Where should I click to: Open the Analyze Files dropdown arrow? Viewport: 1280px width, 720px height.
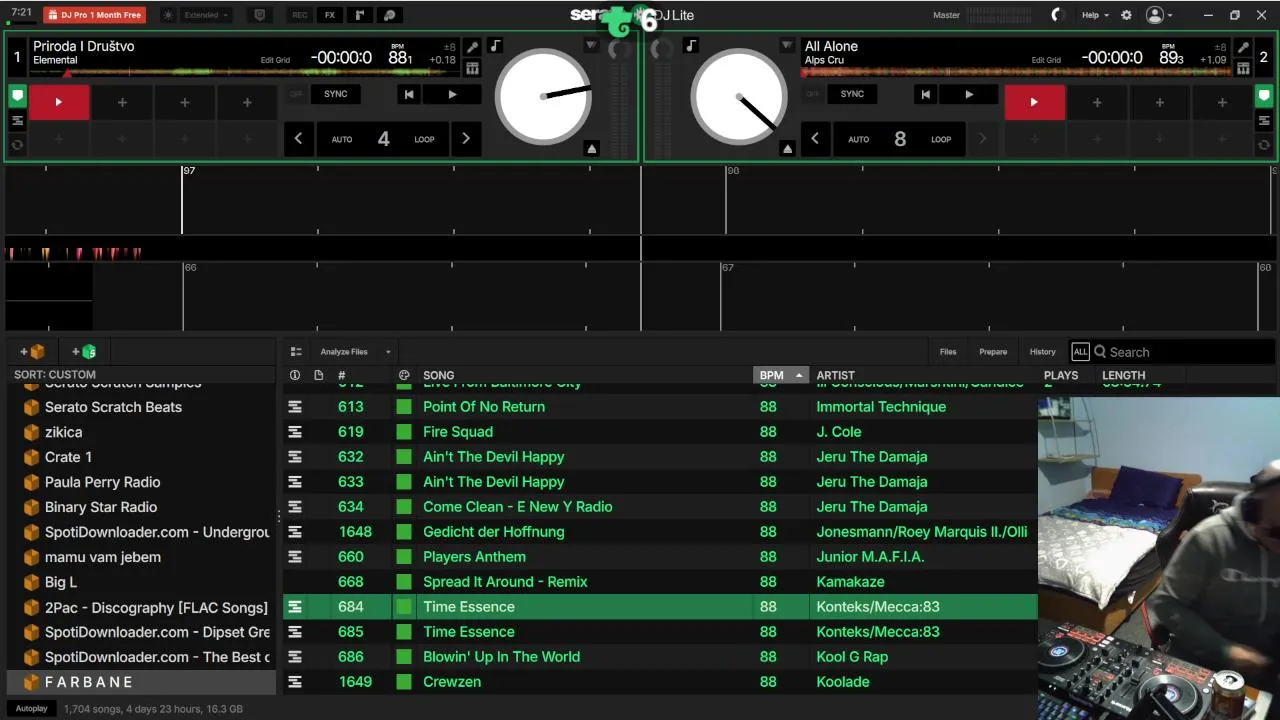point(388,352)
